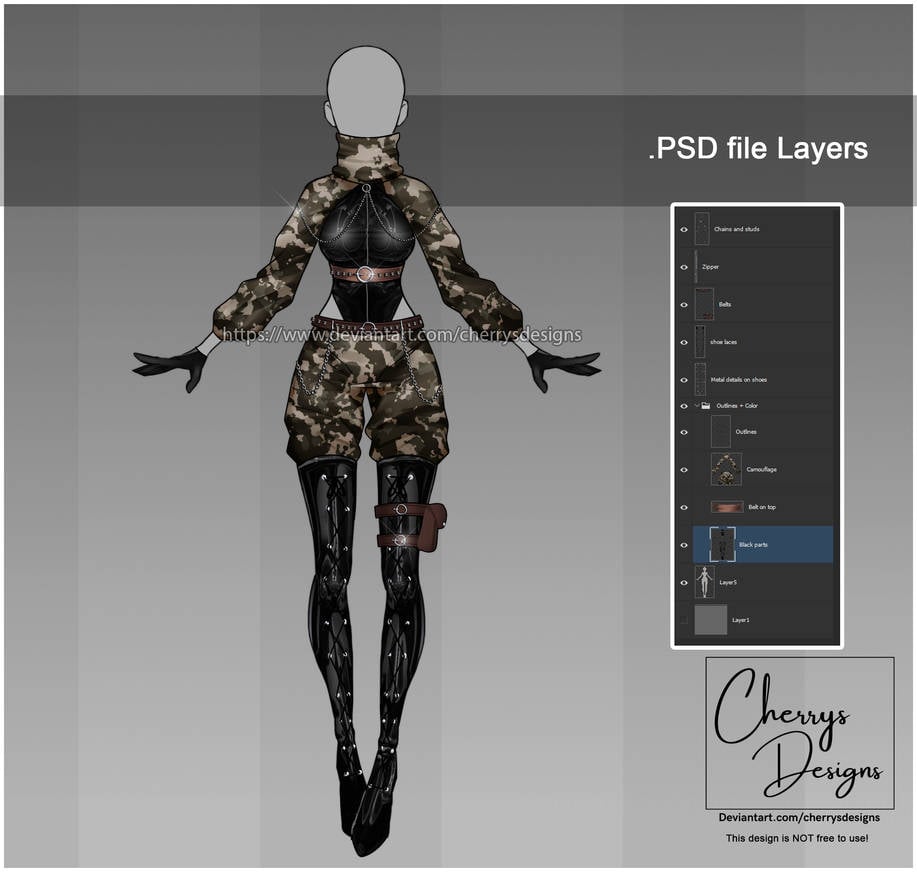Select the Metal details on shoes layer name
Image resolution: width=917 pixels, height=872 pixels.
(x=739, y=380)
